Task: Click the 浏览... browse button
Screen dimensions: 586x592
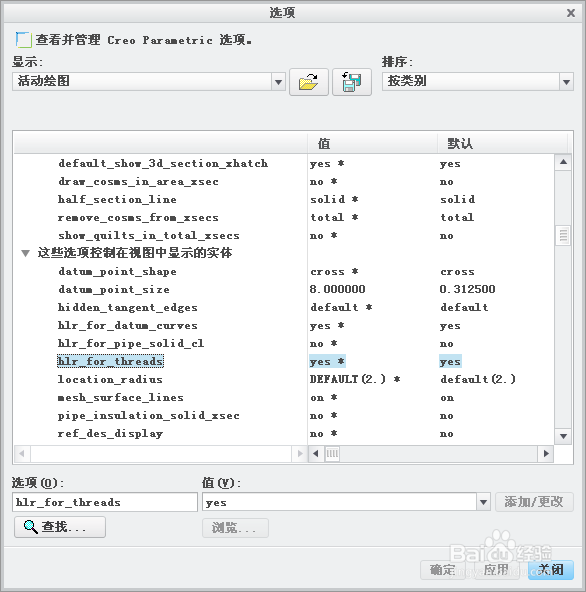Action: point(235,528)
